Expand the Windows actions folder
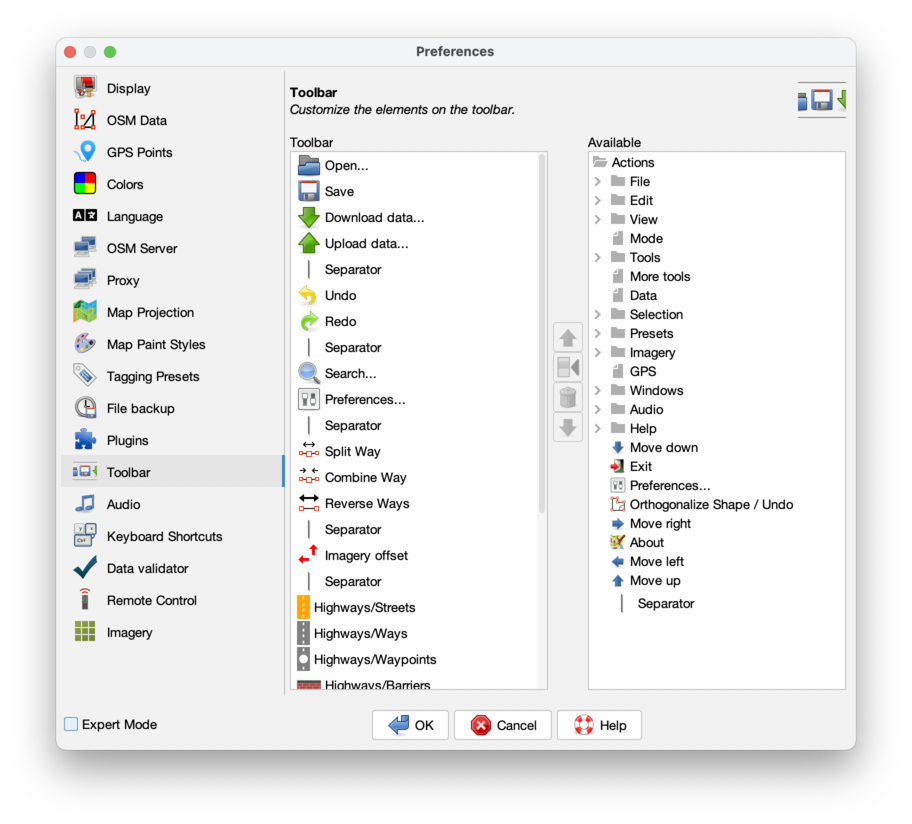The width and height of the screenshot is (912, 824). pos(598,391)
